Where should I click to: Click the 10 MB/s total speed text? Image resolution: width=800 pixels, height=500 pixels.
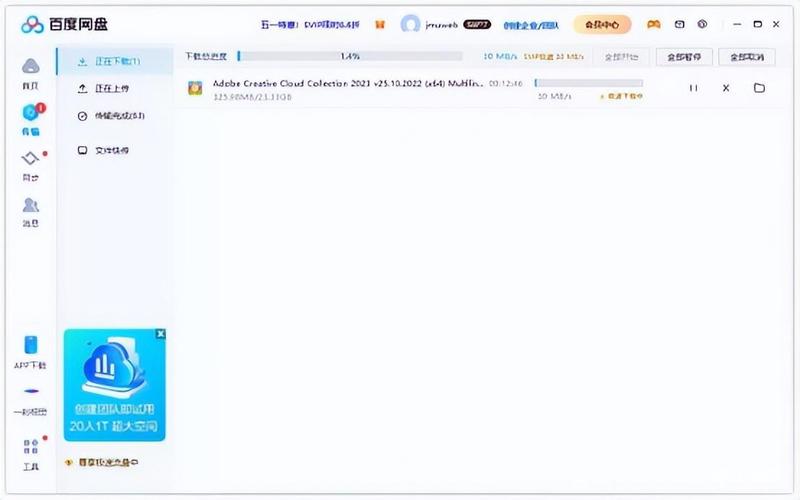(x=500, y=56)
